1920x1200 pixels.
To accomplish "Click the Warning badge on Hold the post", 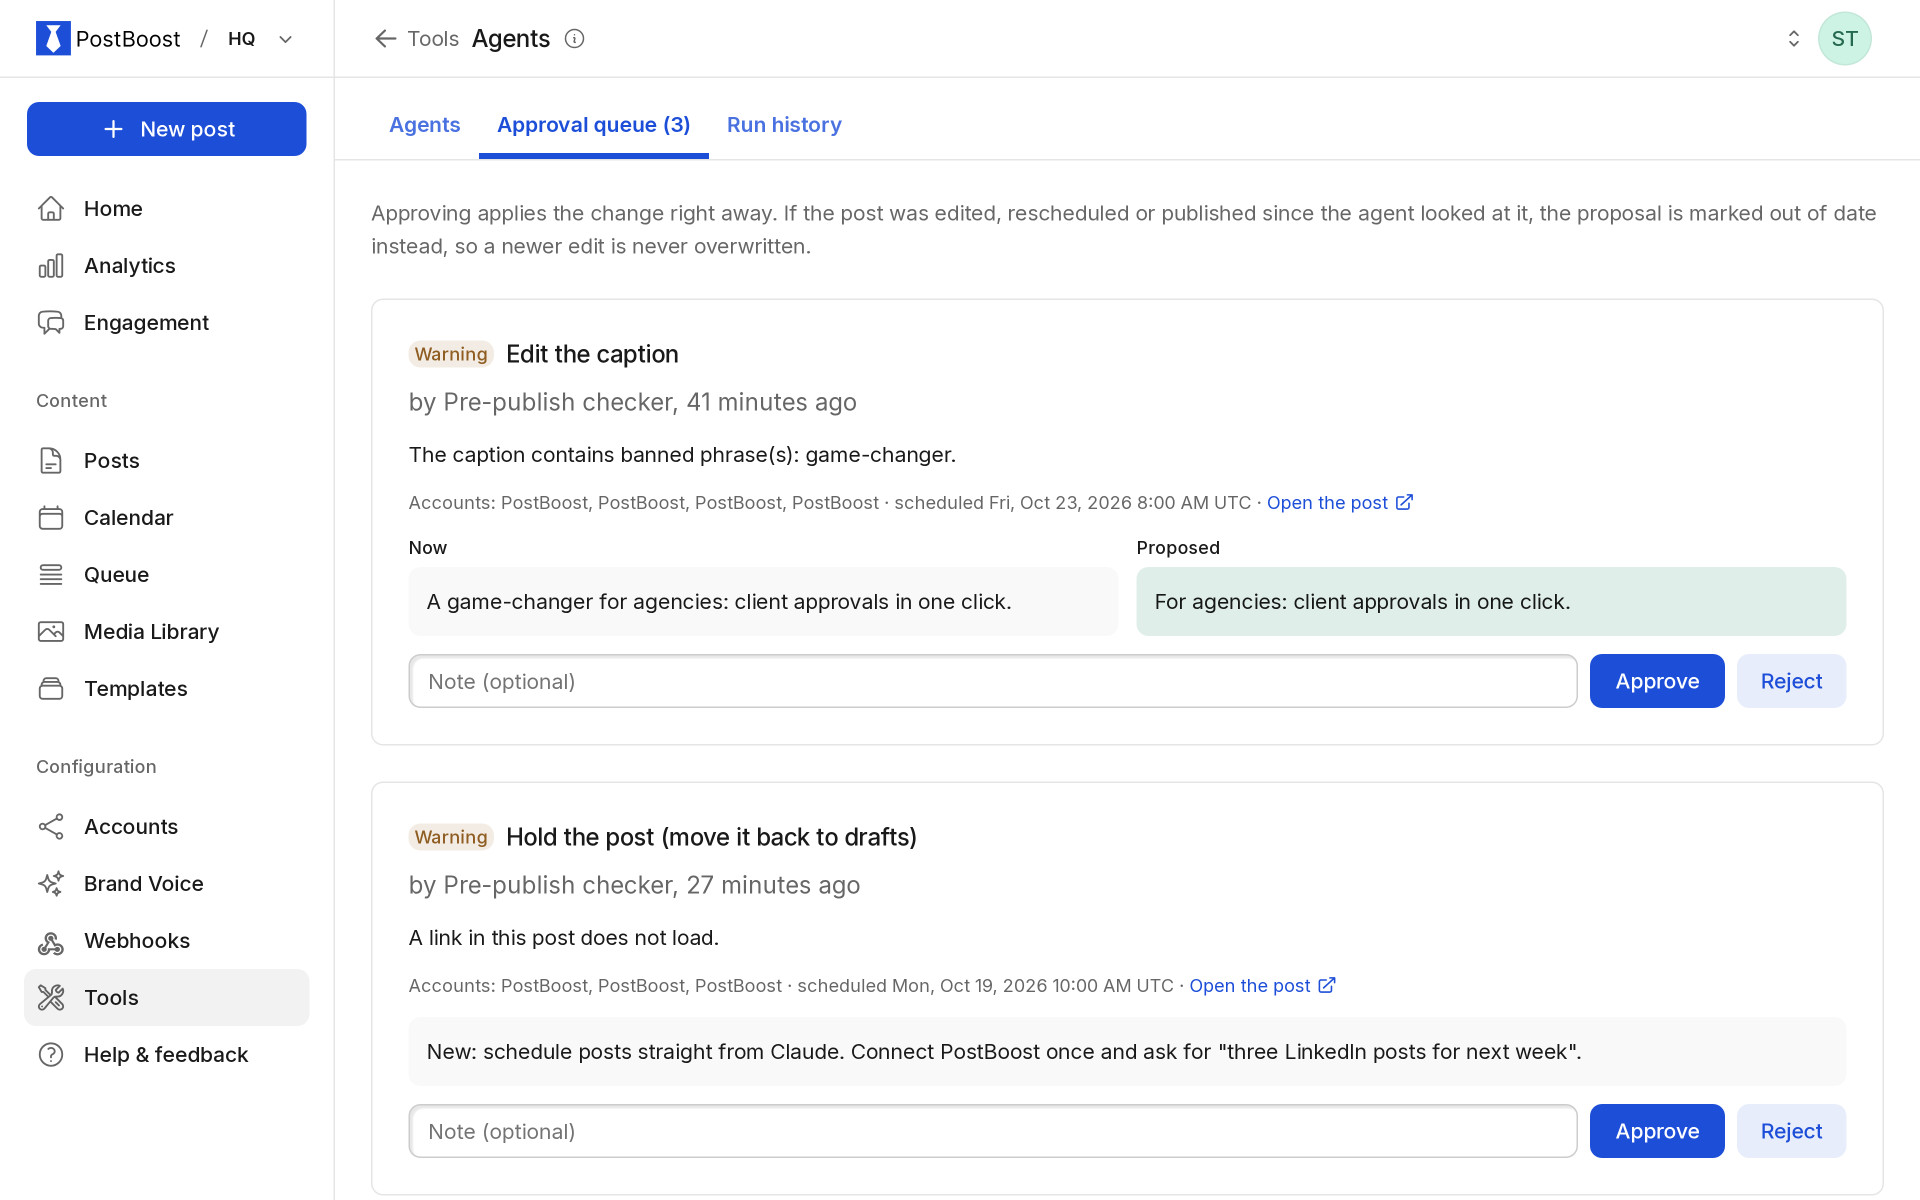I will 451,837.
